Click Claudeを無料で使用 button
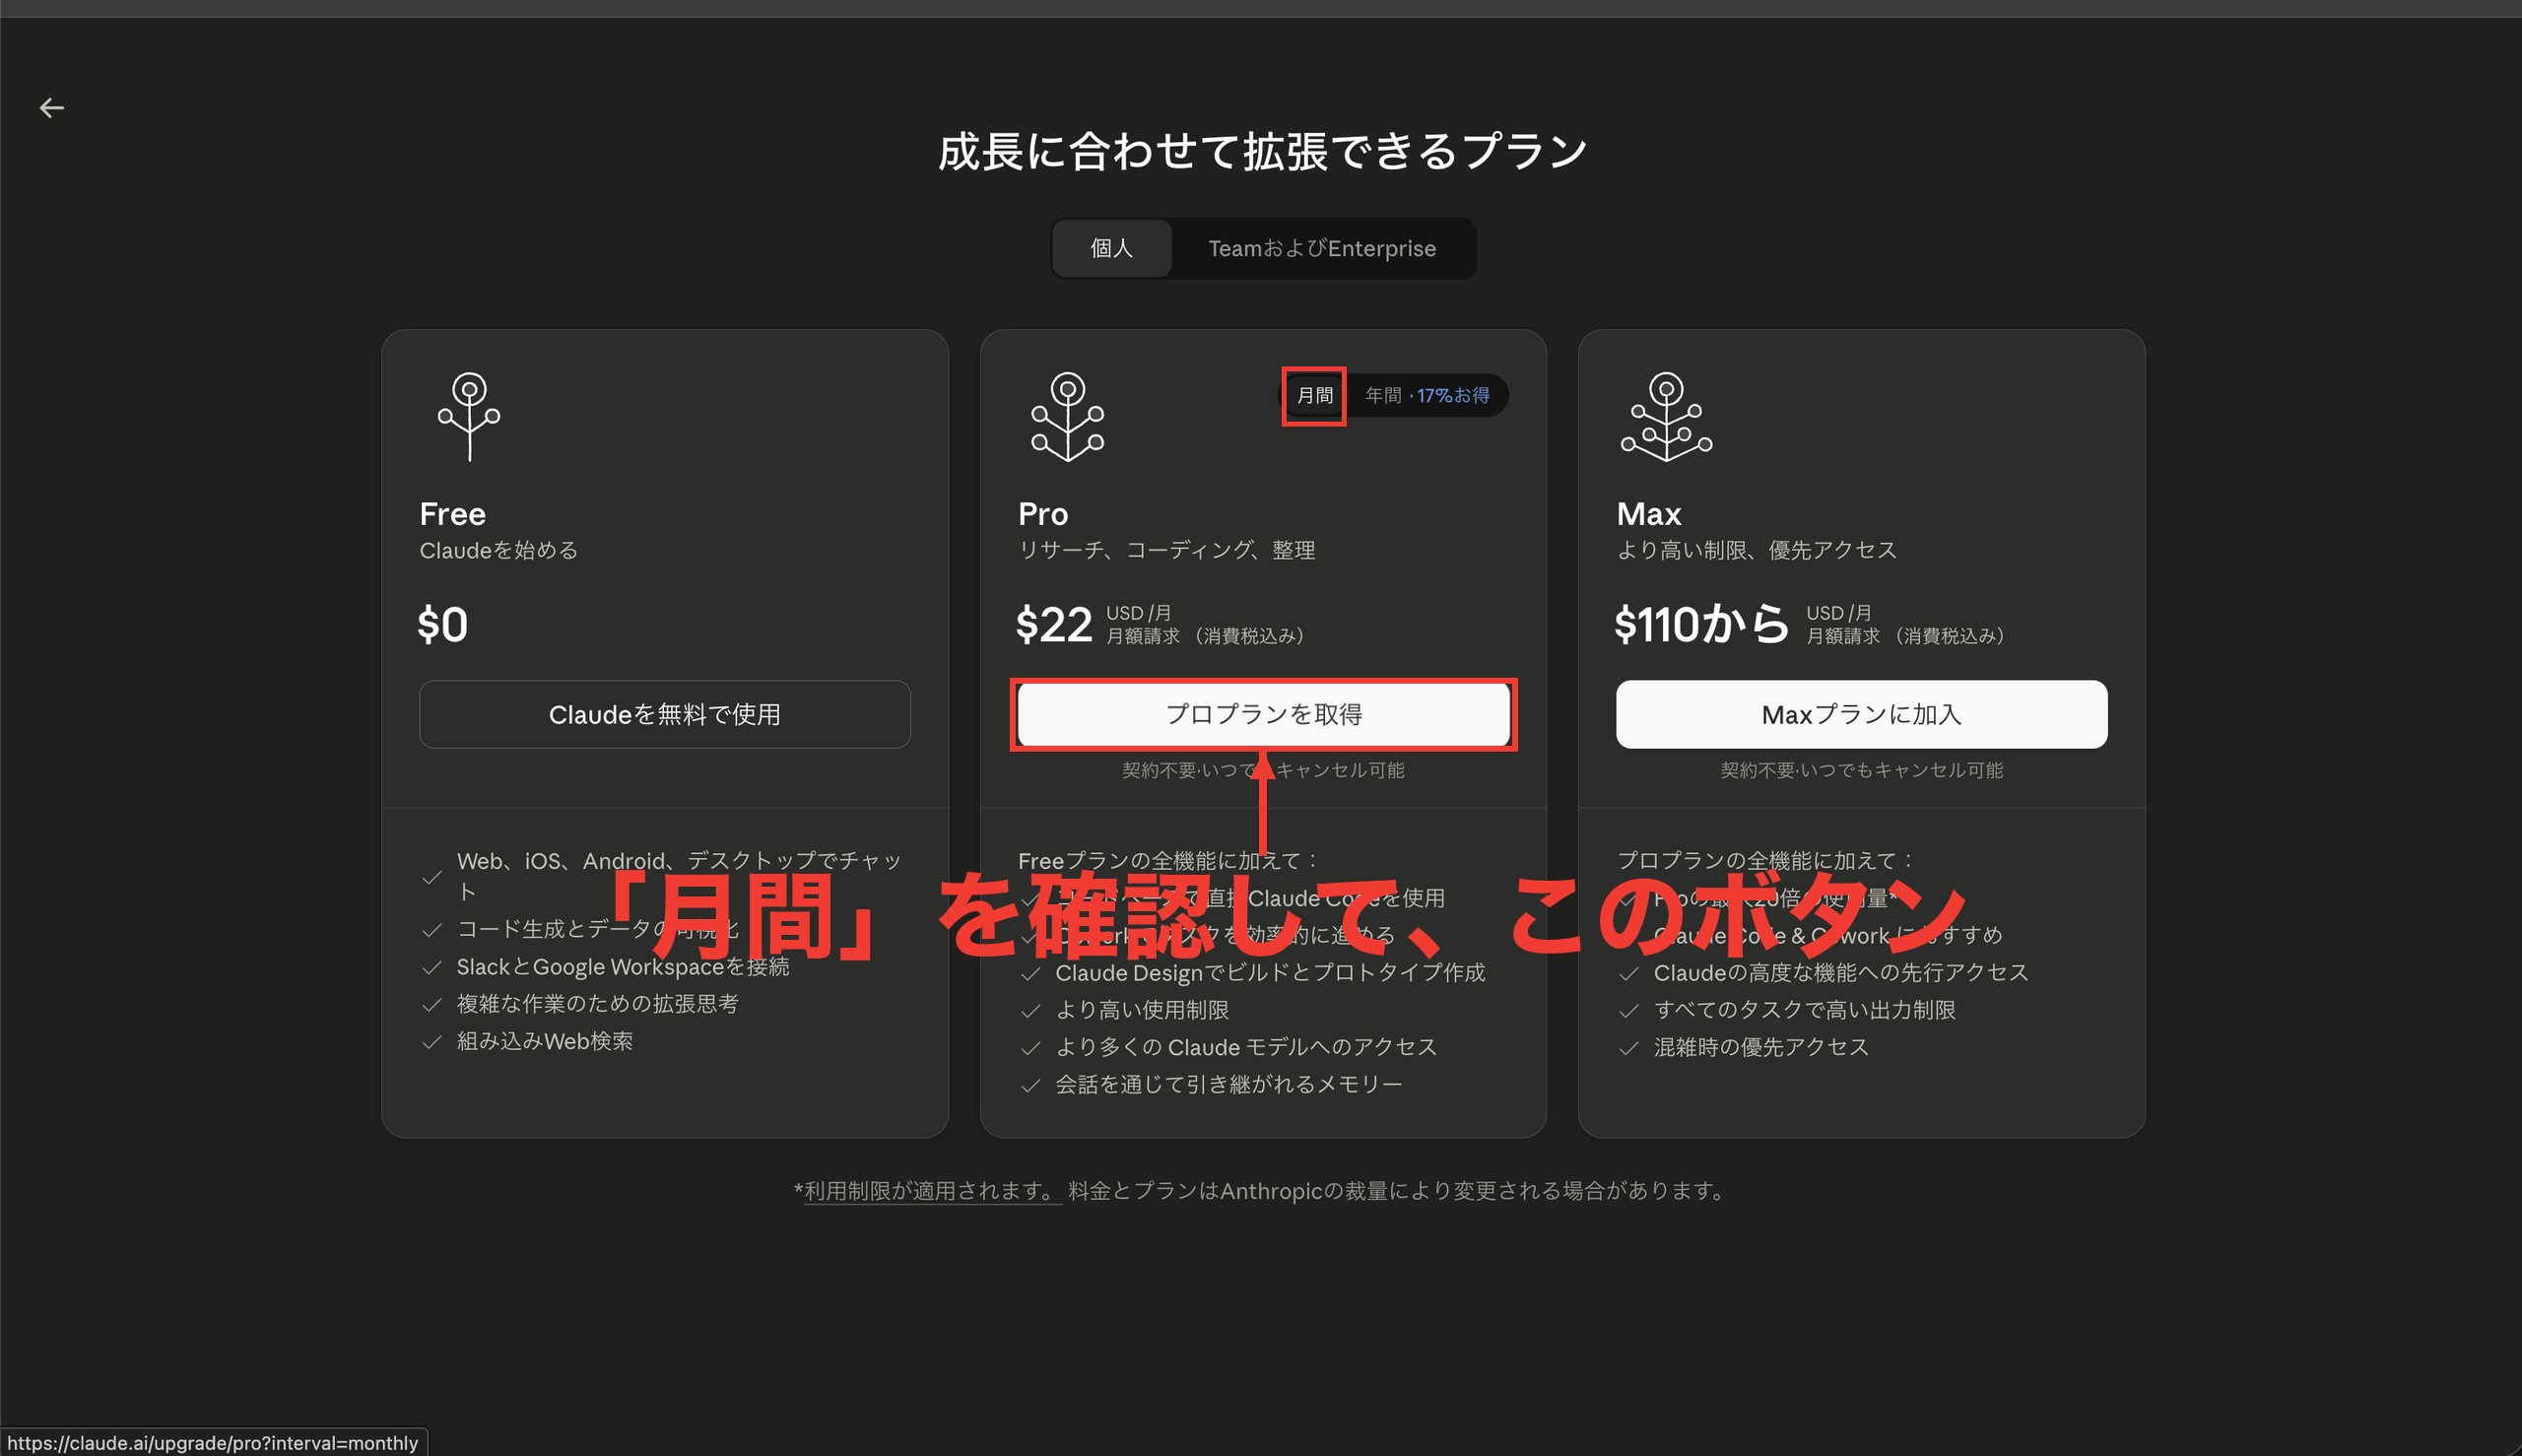The height and width of the screenshot is (1456, 2522). pos(664,714)
